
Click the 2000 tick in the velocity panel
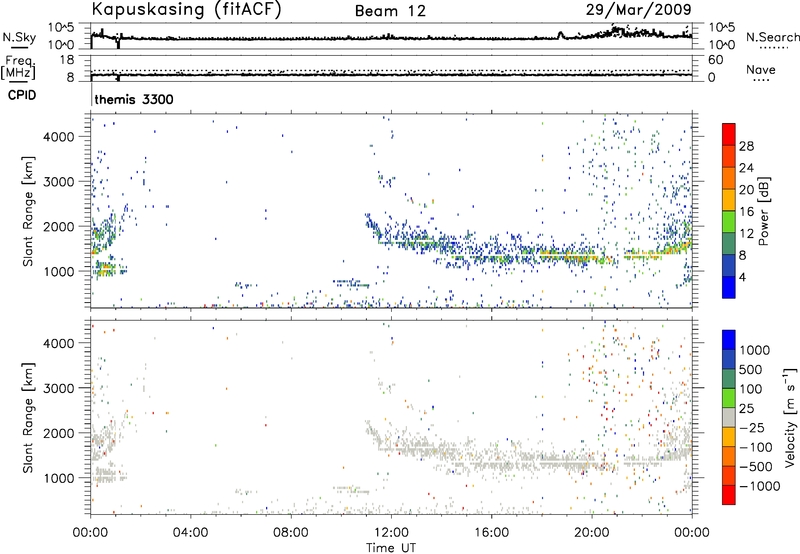59,433
